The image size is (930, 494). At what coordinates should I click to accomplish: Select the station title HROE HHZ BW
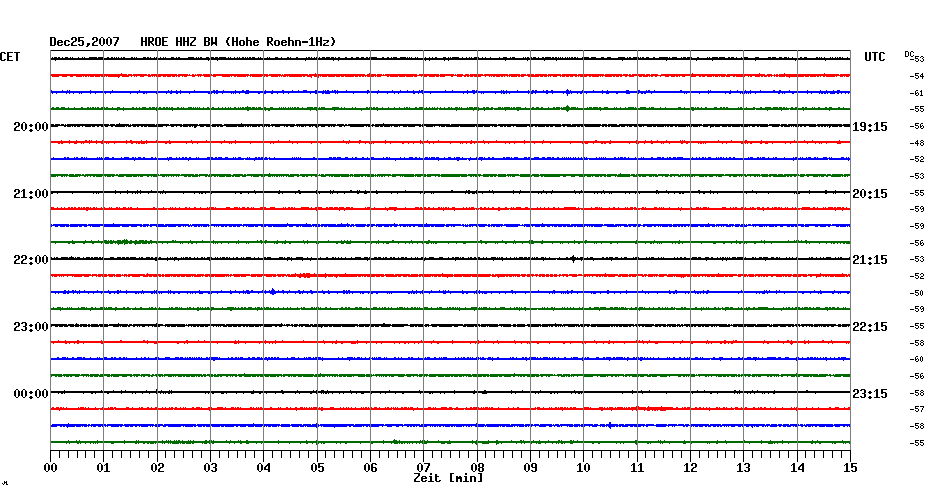[179, 42]
